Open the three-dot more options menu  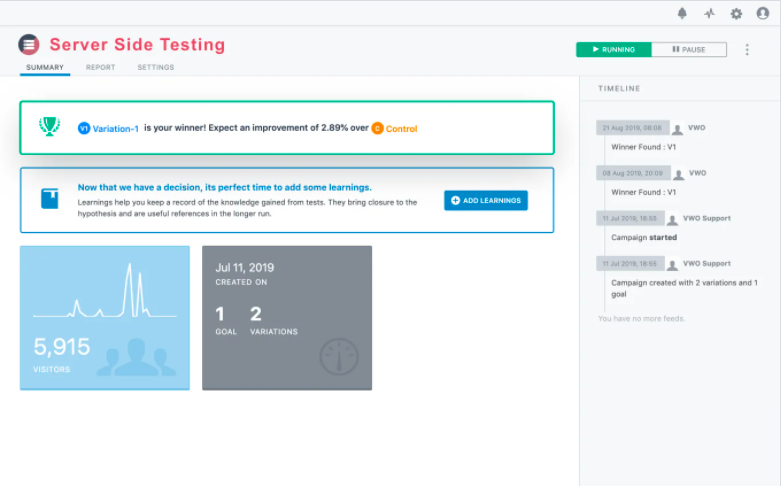[x=747, y=50]
